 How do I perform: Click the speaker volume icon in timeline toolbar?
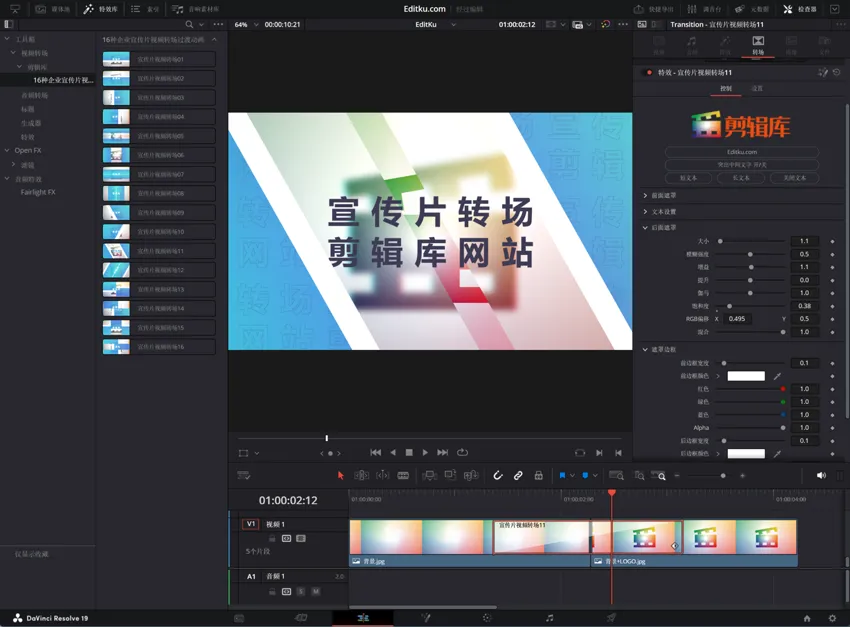[821, 476]
